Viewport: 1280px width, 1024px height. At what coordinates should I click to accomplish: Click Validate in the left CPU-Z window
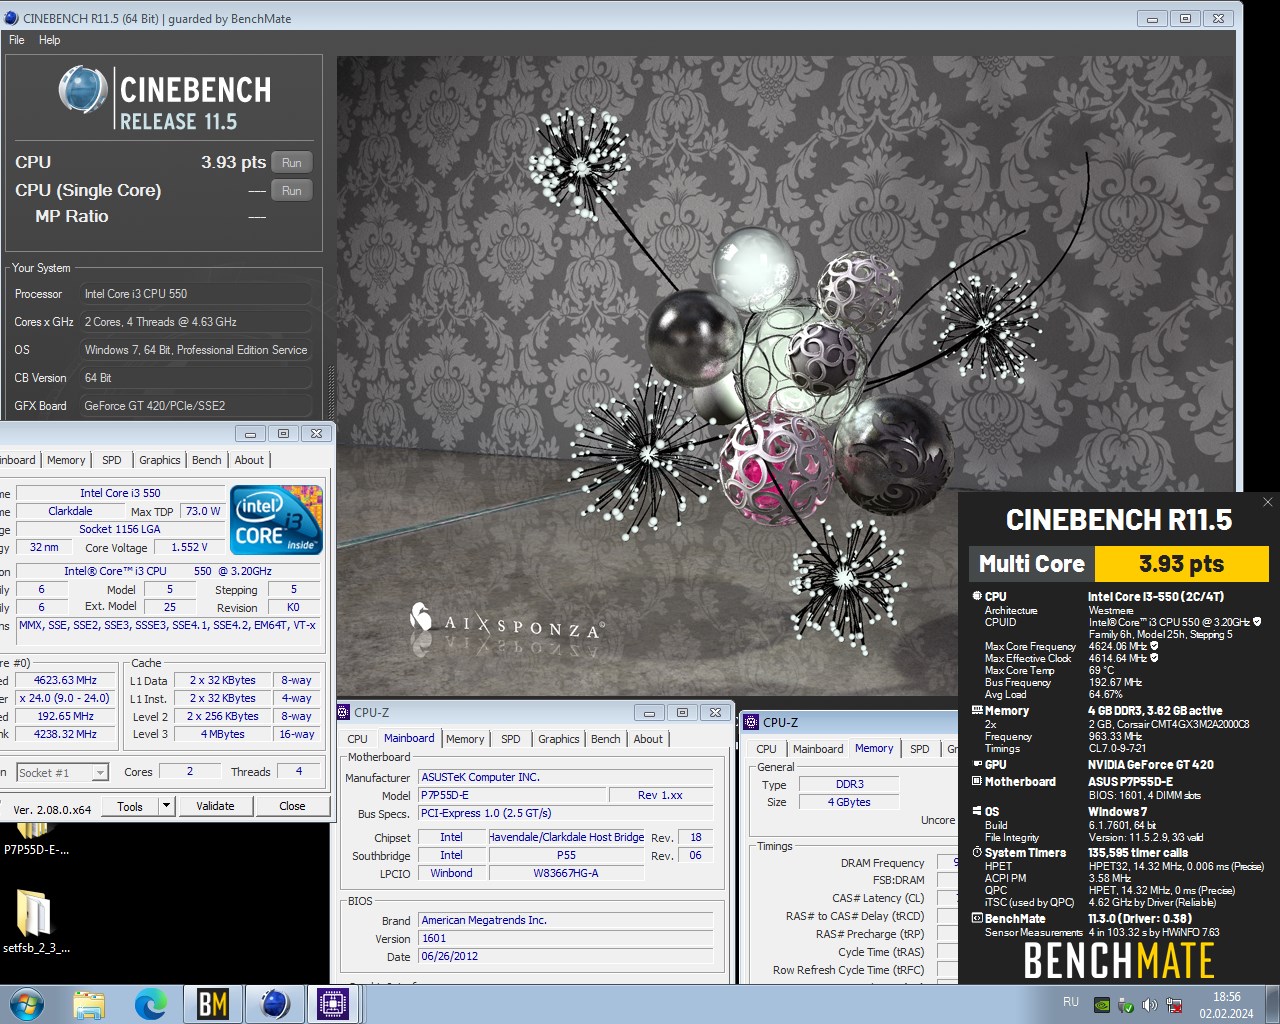215,806
